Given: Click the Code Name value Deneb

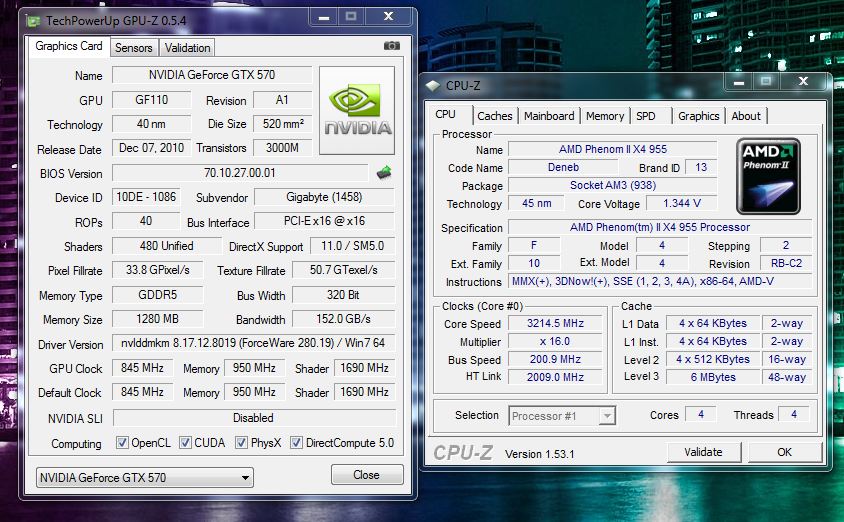Looking at the screenshot, I should 563,167.
